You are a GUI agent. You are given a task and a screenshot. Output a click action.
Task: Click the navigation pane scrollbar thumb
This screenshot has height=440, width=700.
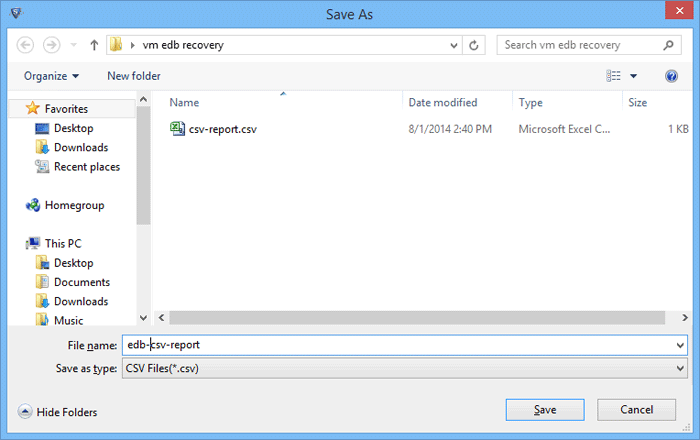click(x=143, y=165)
